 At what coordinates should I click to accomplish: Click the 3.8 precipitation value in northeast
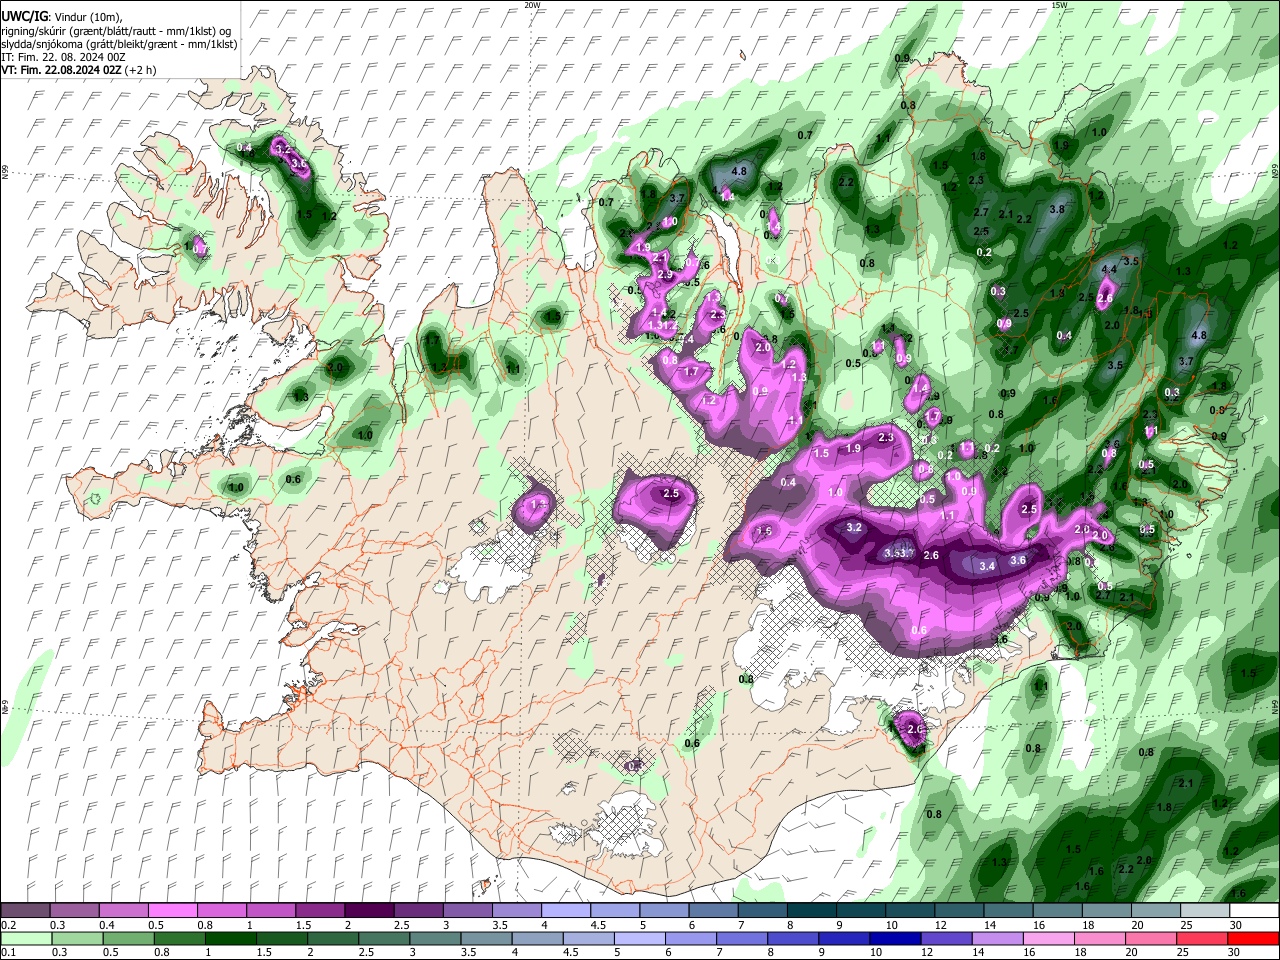pos(1056,210)
